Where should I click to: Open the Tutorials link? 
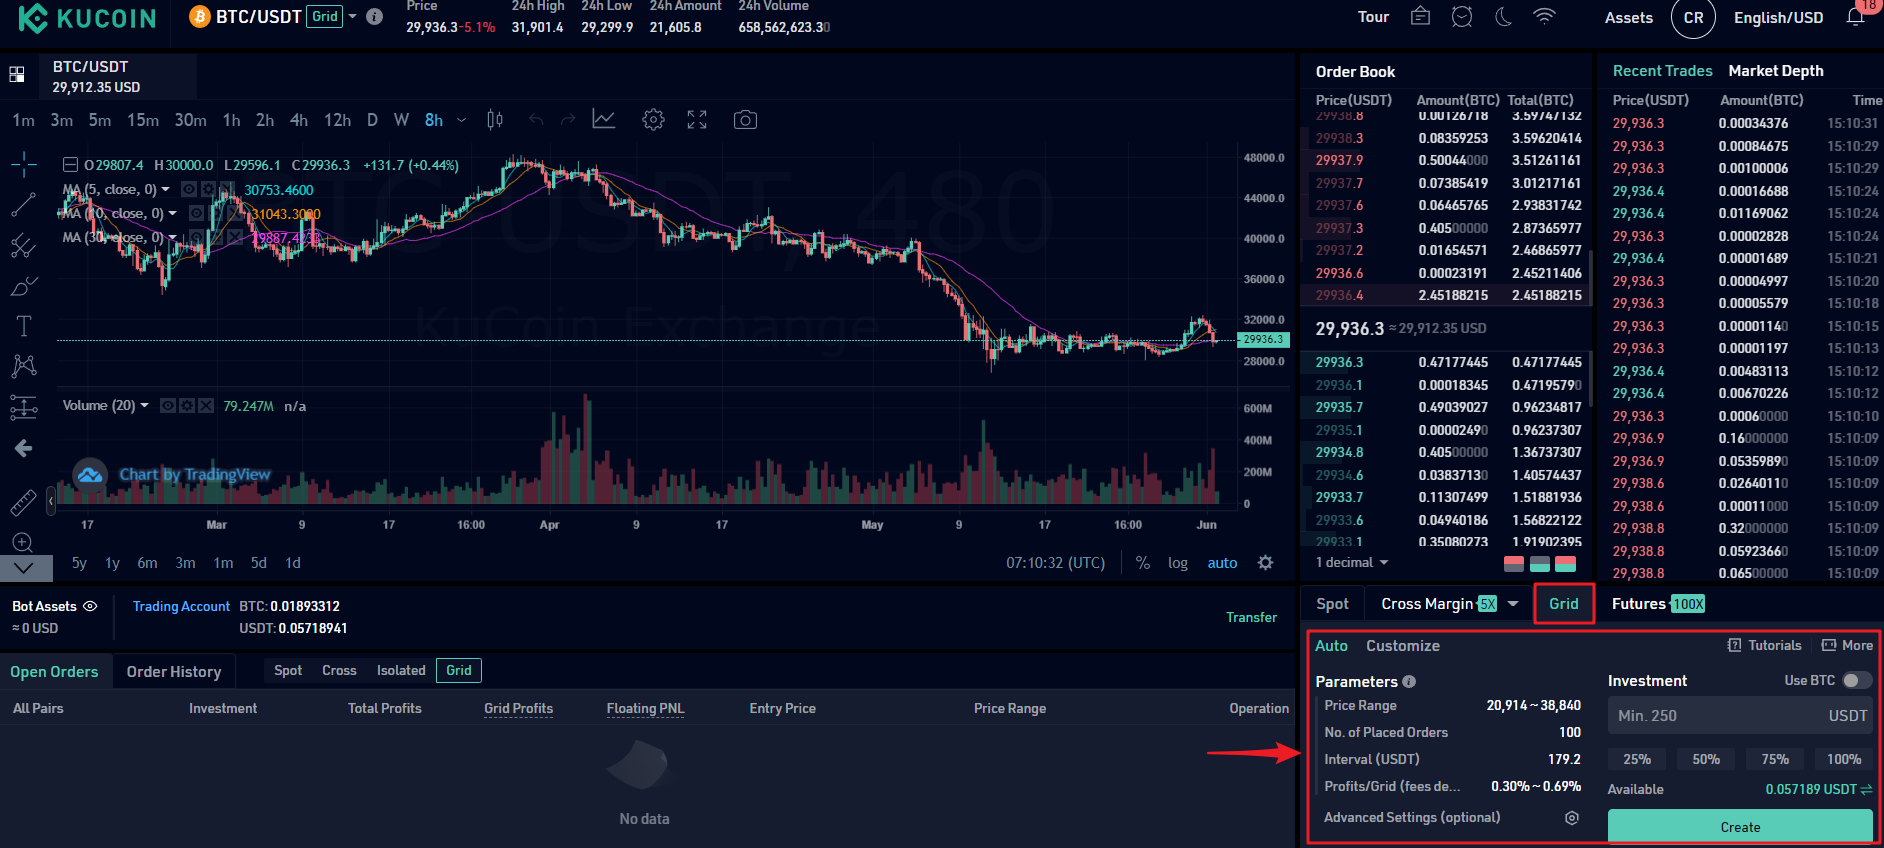1765,646
